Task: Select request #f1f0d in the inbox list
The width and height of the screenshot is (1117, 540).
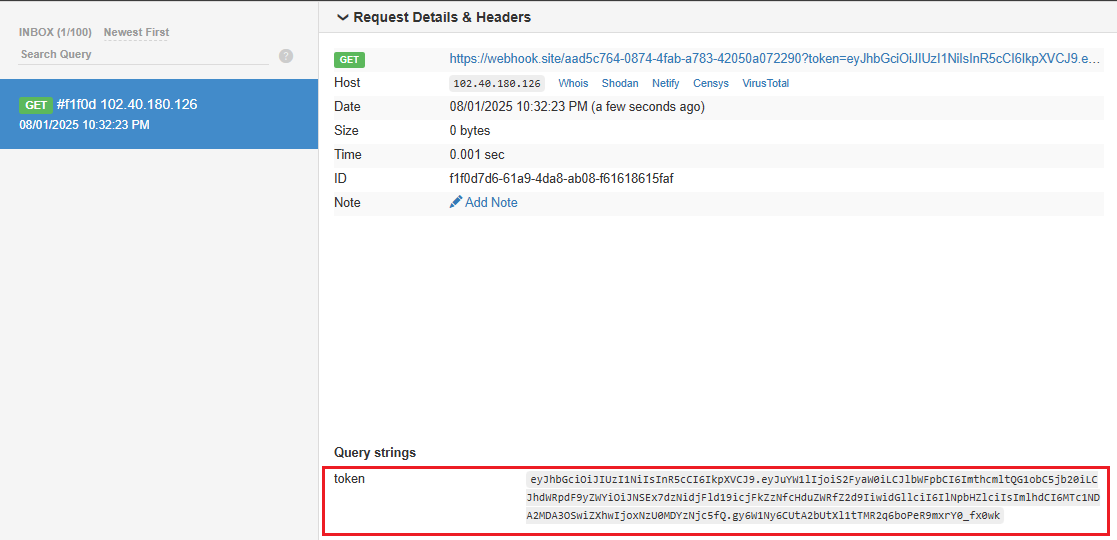Action: (x=158, y=114)
